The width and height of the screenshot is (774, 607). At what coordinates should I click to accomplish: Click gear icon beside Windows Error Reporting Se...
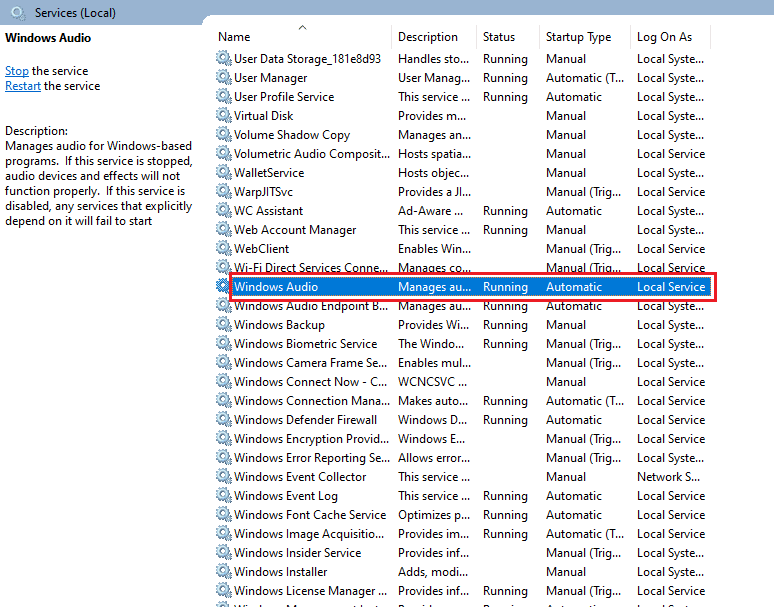pos(224,457)
